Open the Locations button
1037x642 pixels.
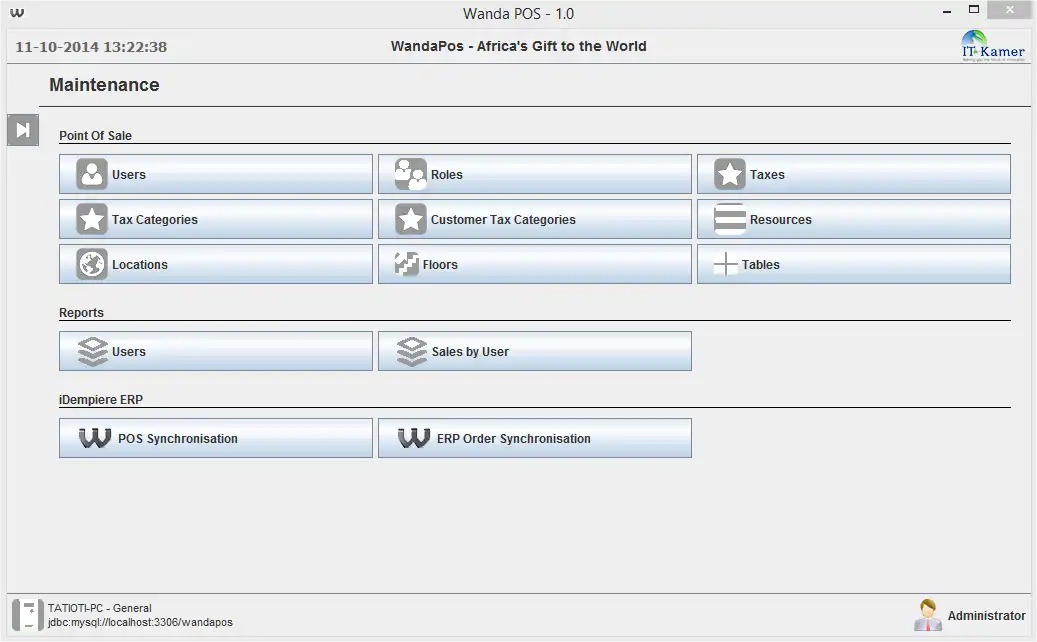click(216, 264)
